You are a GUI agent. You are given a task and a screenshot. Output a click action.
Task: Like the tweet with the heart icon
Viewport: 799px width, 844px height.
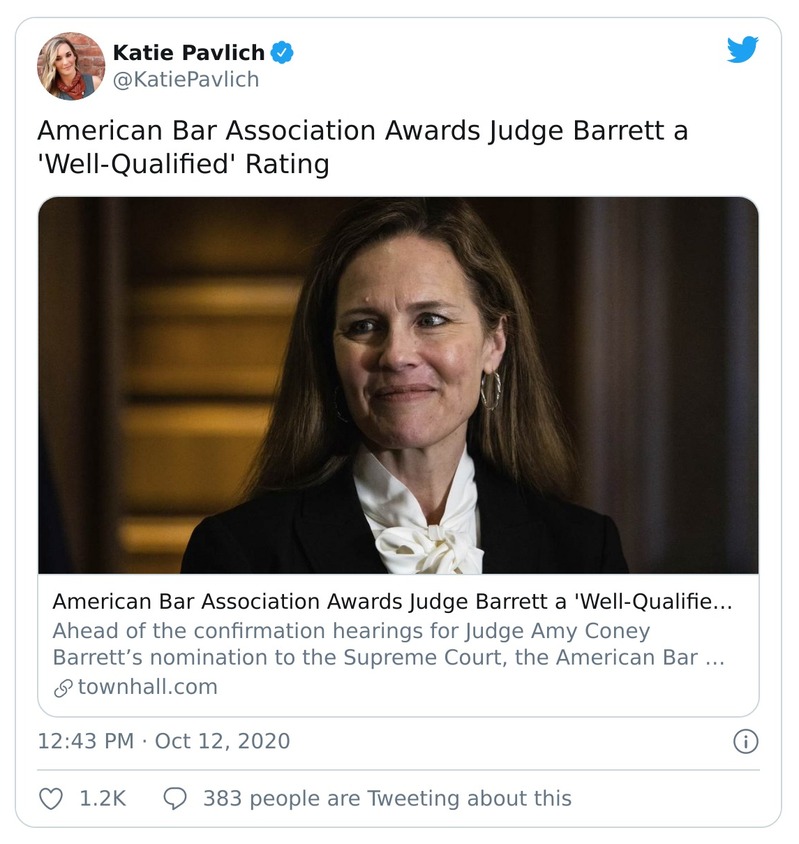[x=51, y=798]
